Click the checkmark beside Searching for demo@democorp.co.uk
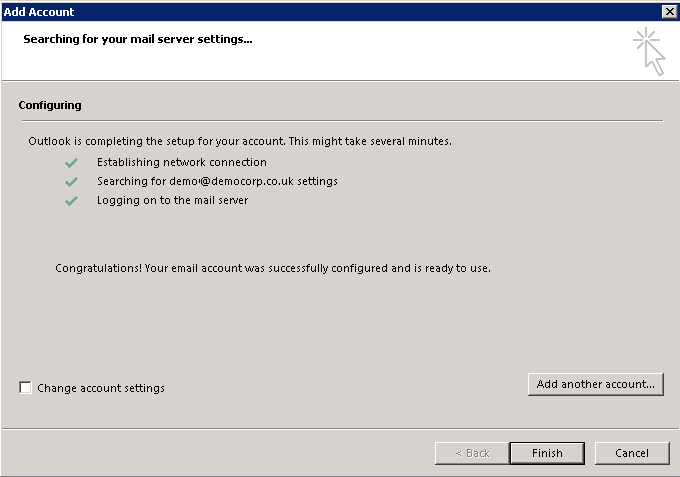 (71, 181)
